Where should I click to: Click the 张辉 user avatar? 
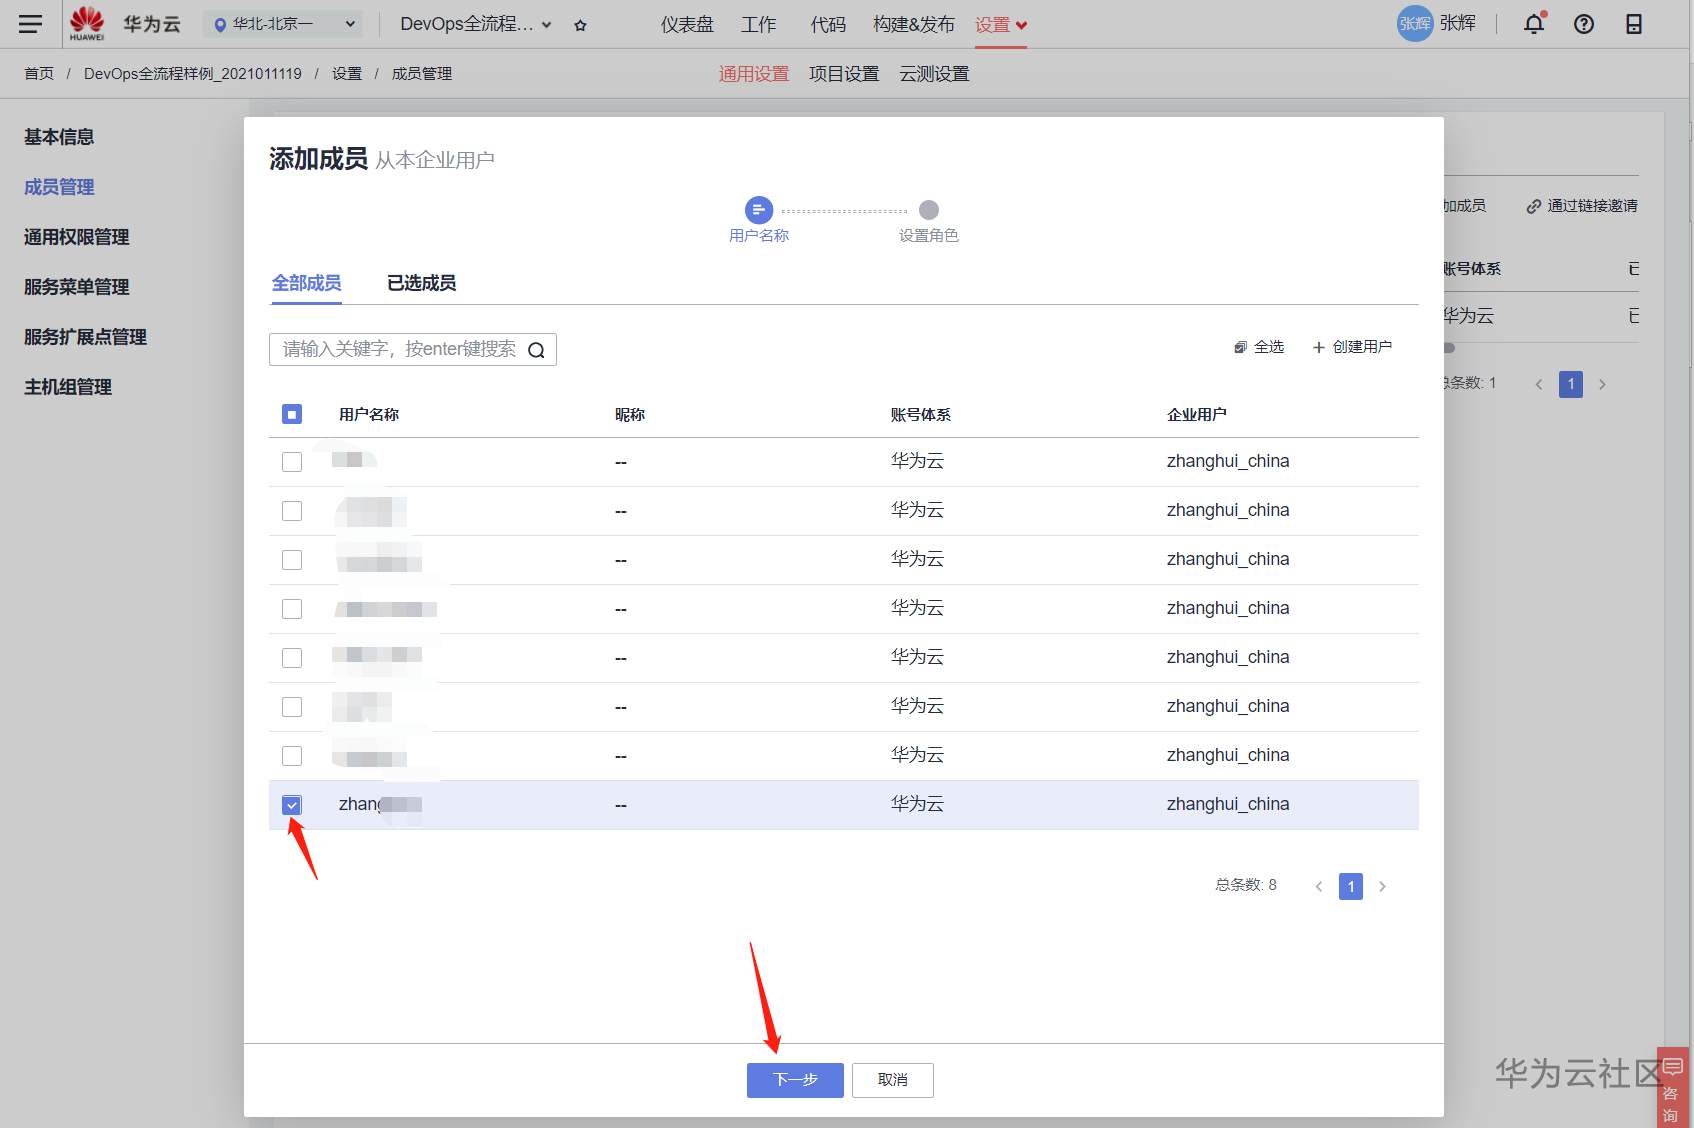(x=1415, y=23)
